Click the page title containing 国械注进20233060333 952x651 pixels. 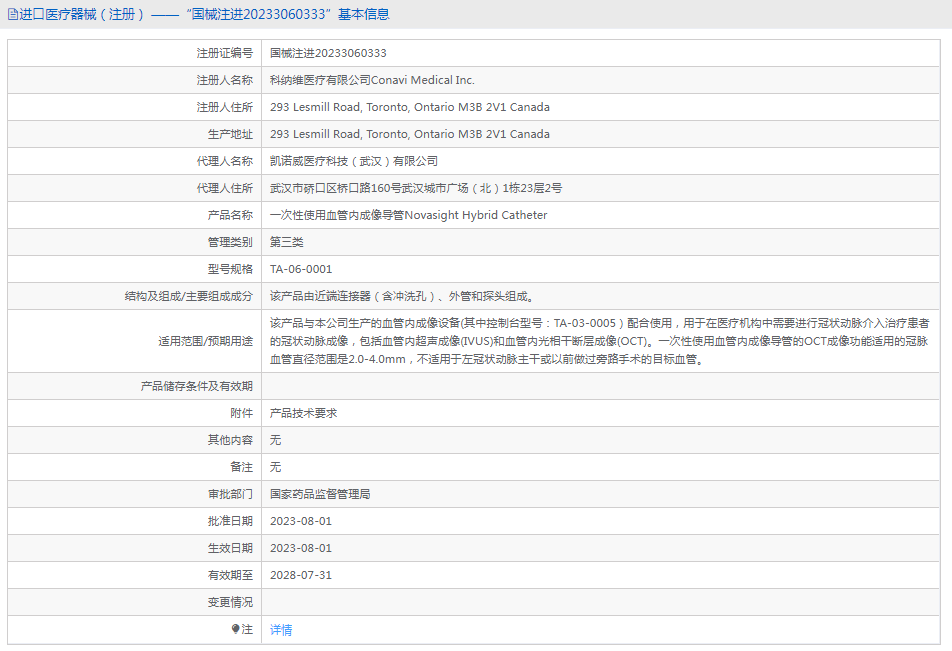(x=204, y=14)
